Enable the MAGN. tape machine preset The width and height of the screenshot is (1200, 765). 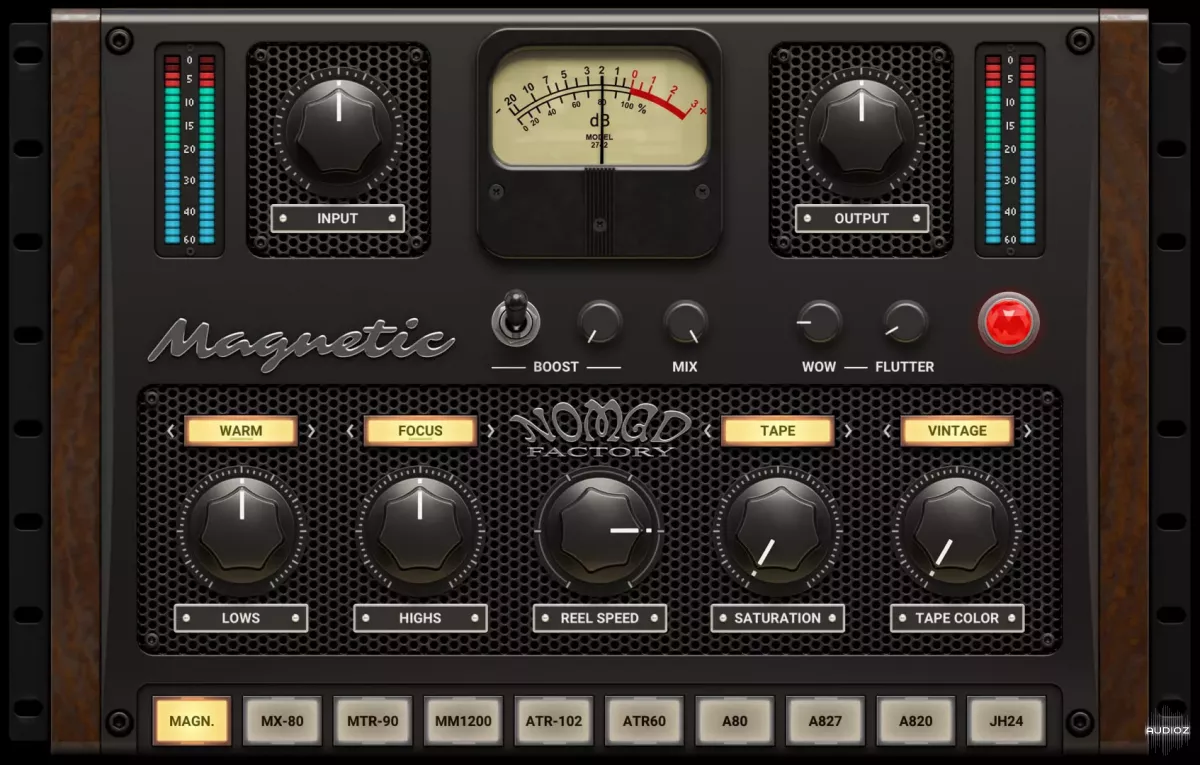pos(192,720)
